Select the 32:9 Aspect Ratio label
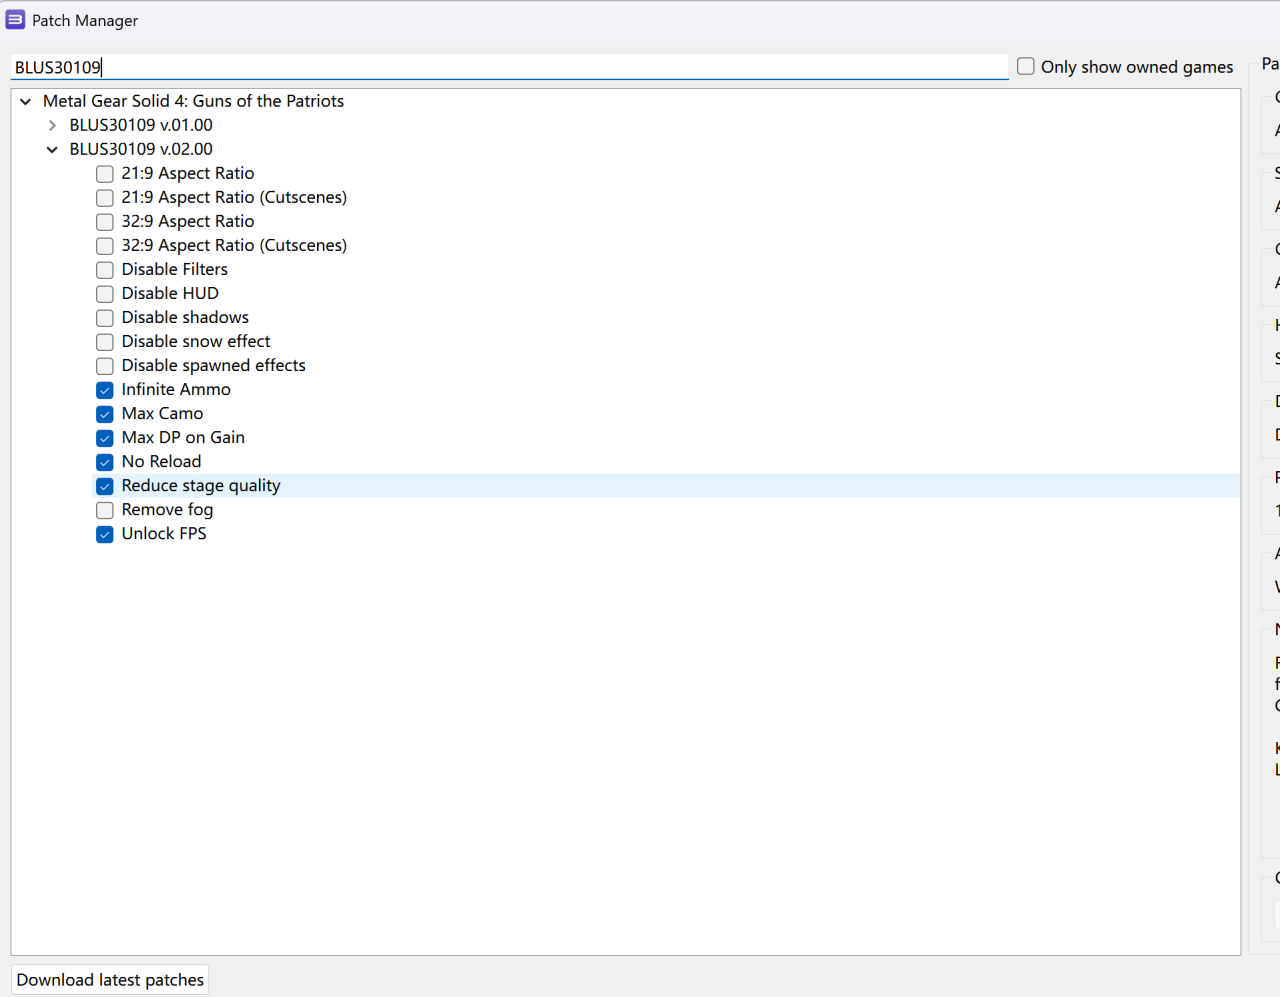Image resolution: width=1280 pixels, height=997 pixels. (x=188, y=221)
